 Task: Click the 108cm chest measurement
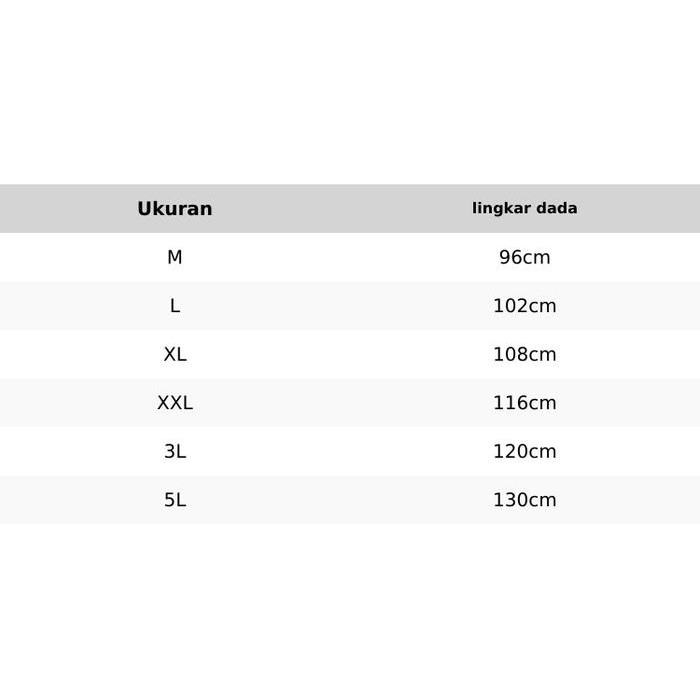tap(524, 354)
